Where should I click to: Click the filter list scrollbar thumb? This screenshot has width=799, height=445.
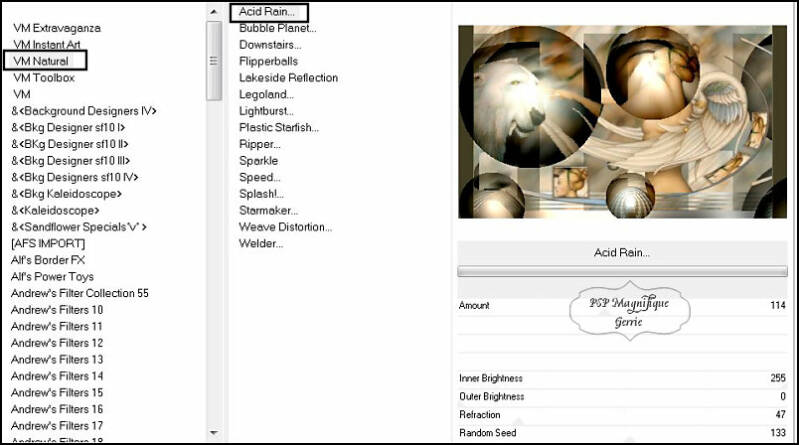[x=214, y=61]
